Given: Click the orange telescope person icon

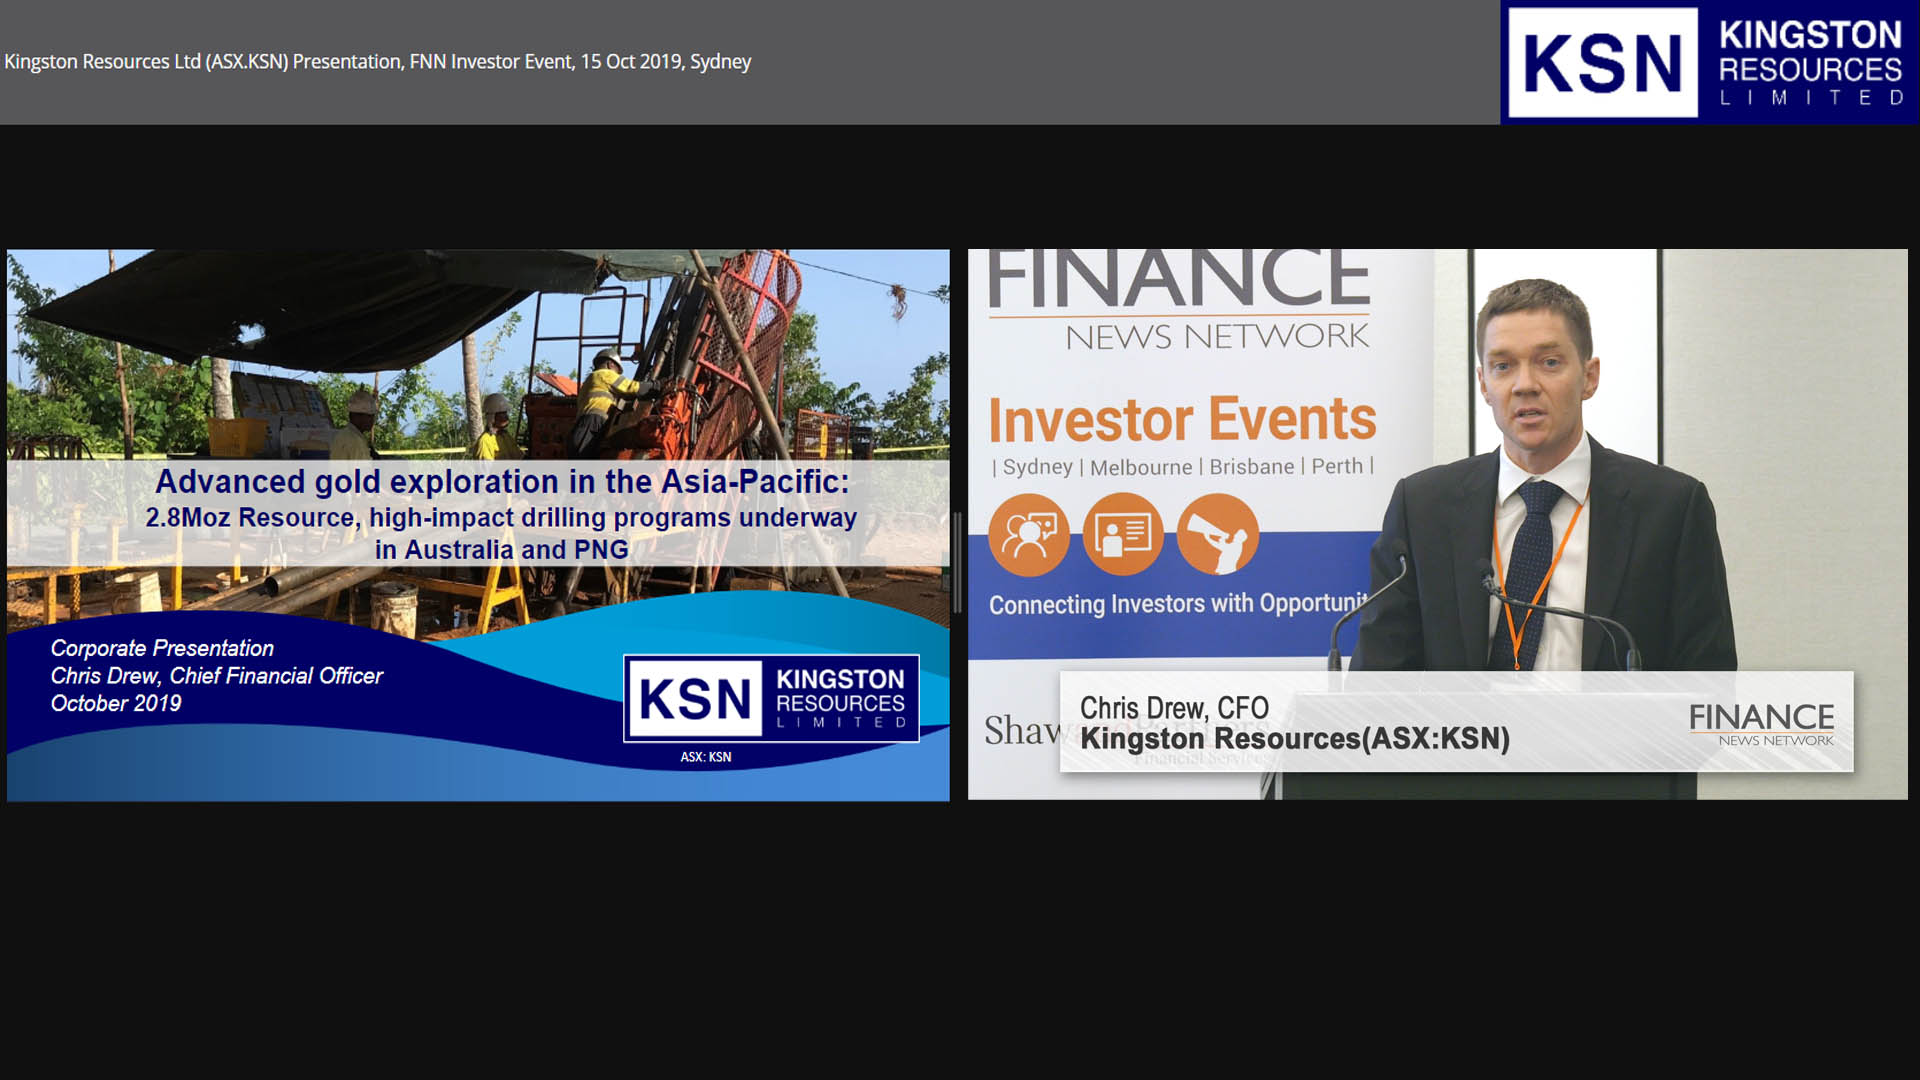Looking at the screenshot, I should pyautogui.click(x=1217, y=535).
